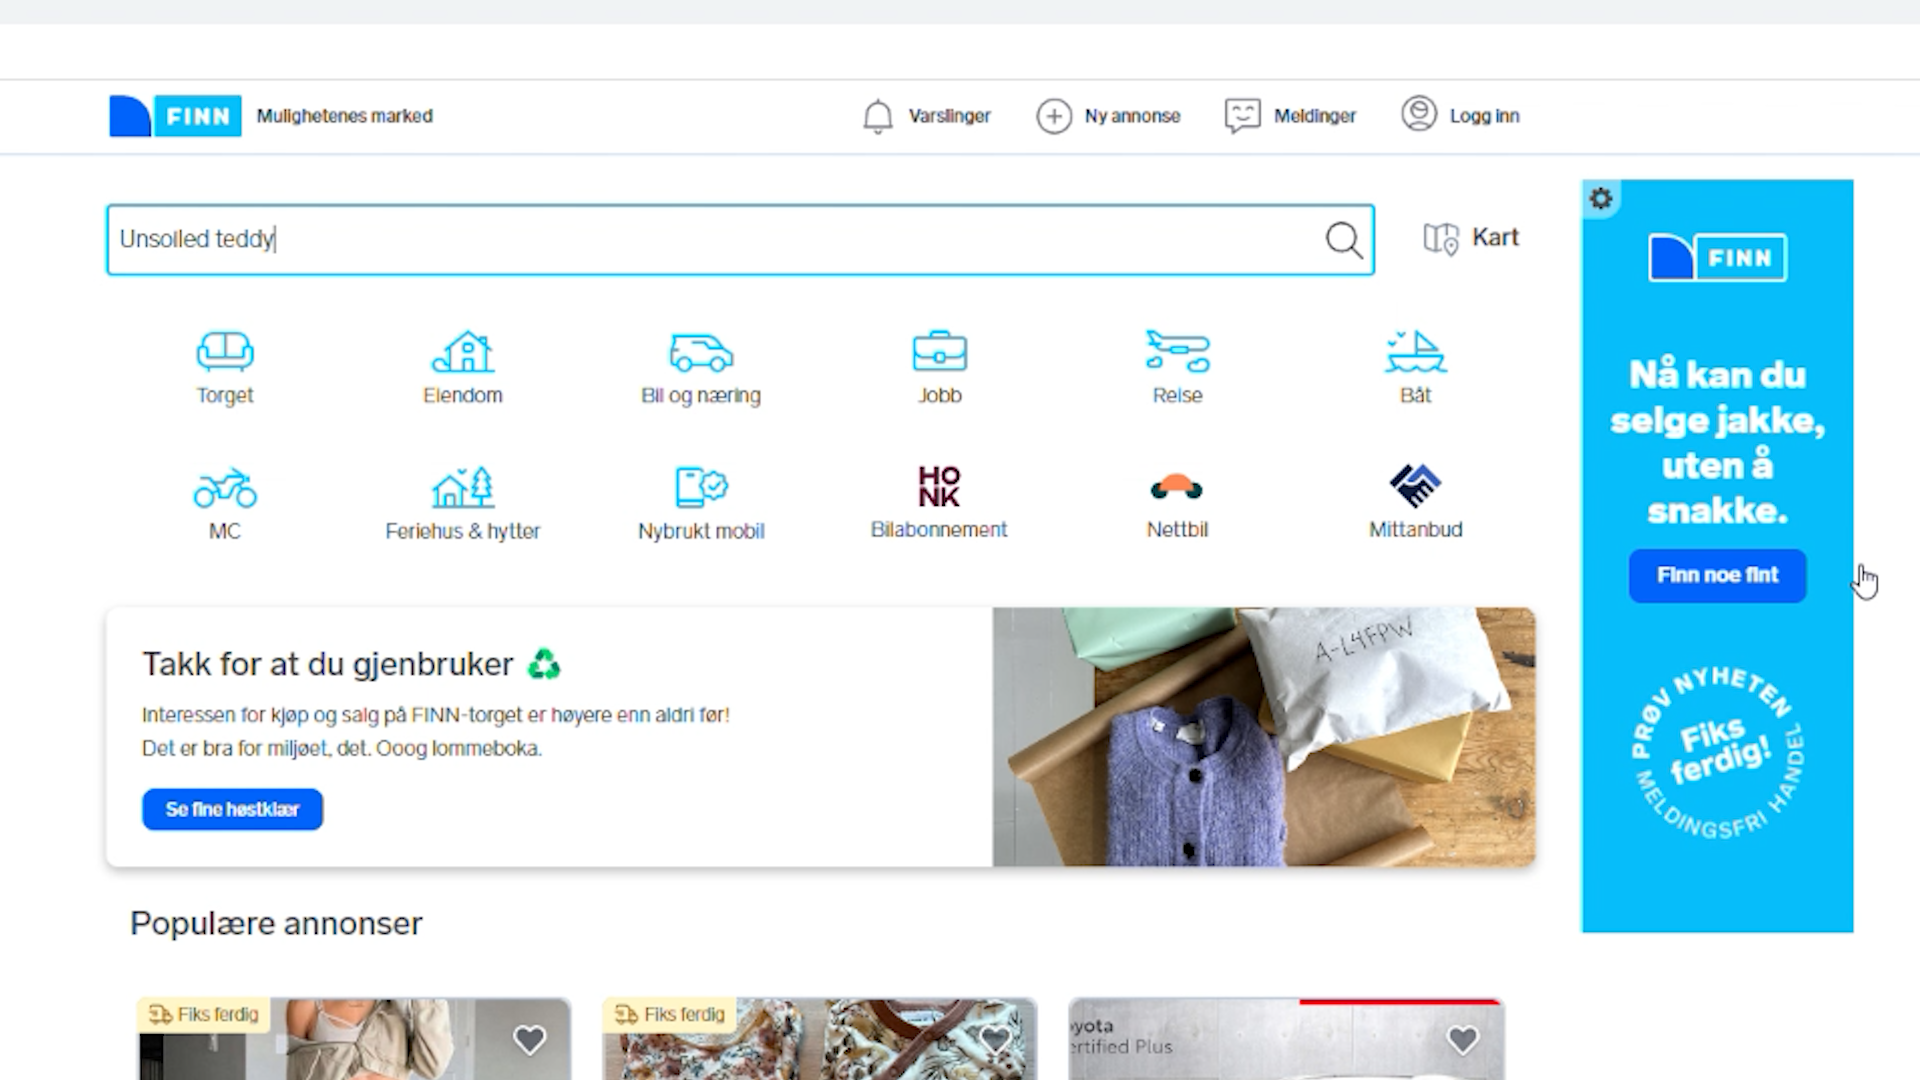Open Meldinger messages menu item

point(1290,116)
